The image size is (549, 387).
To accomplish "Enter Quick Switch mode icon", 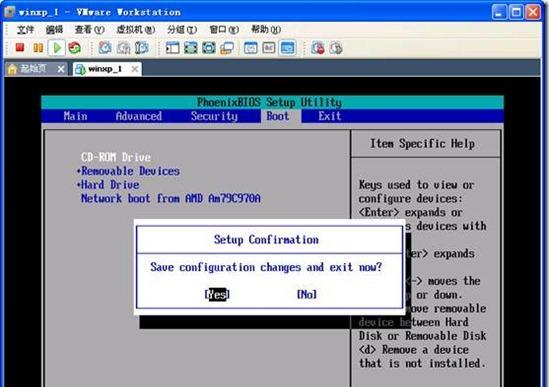I will pos(209,48).
